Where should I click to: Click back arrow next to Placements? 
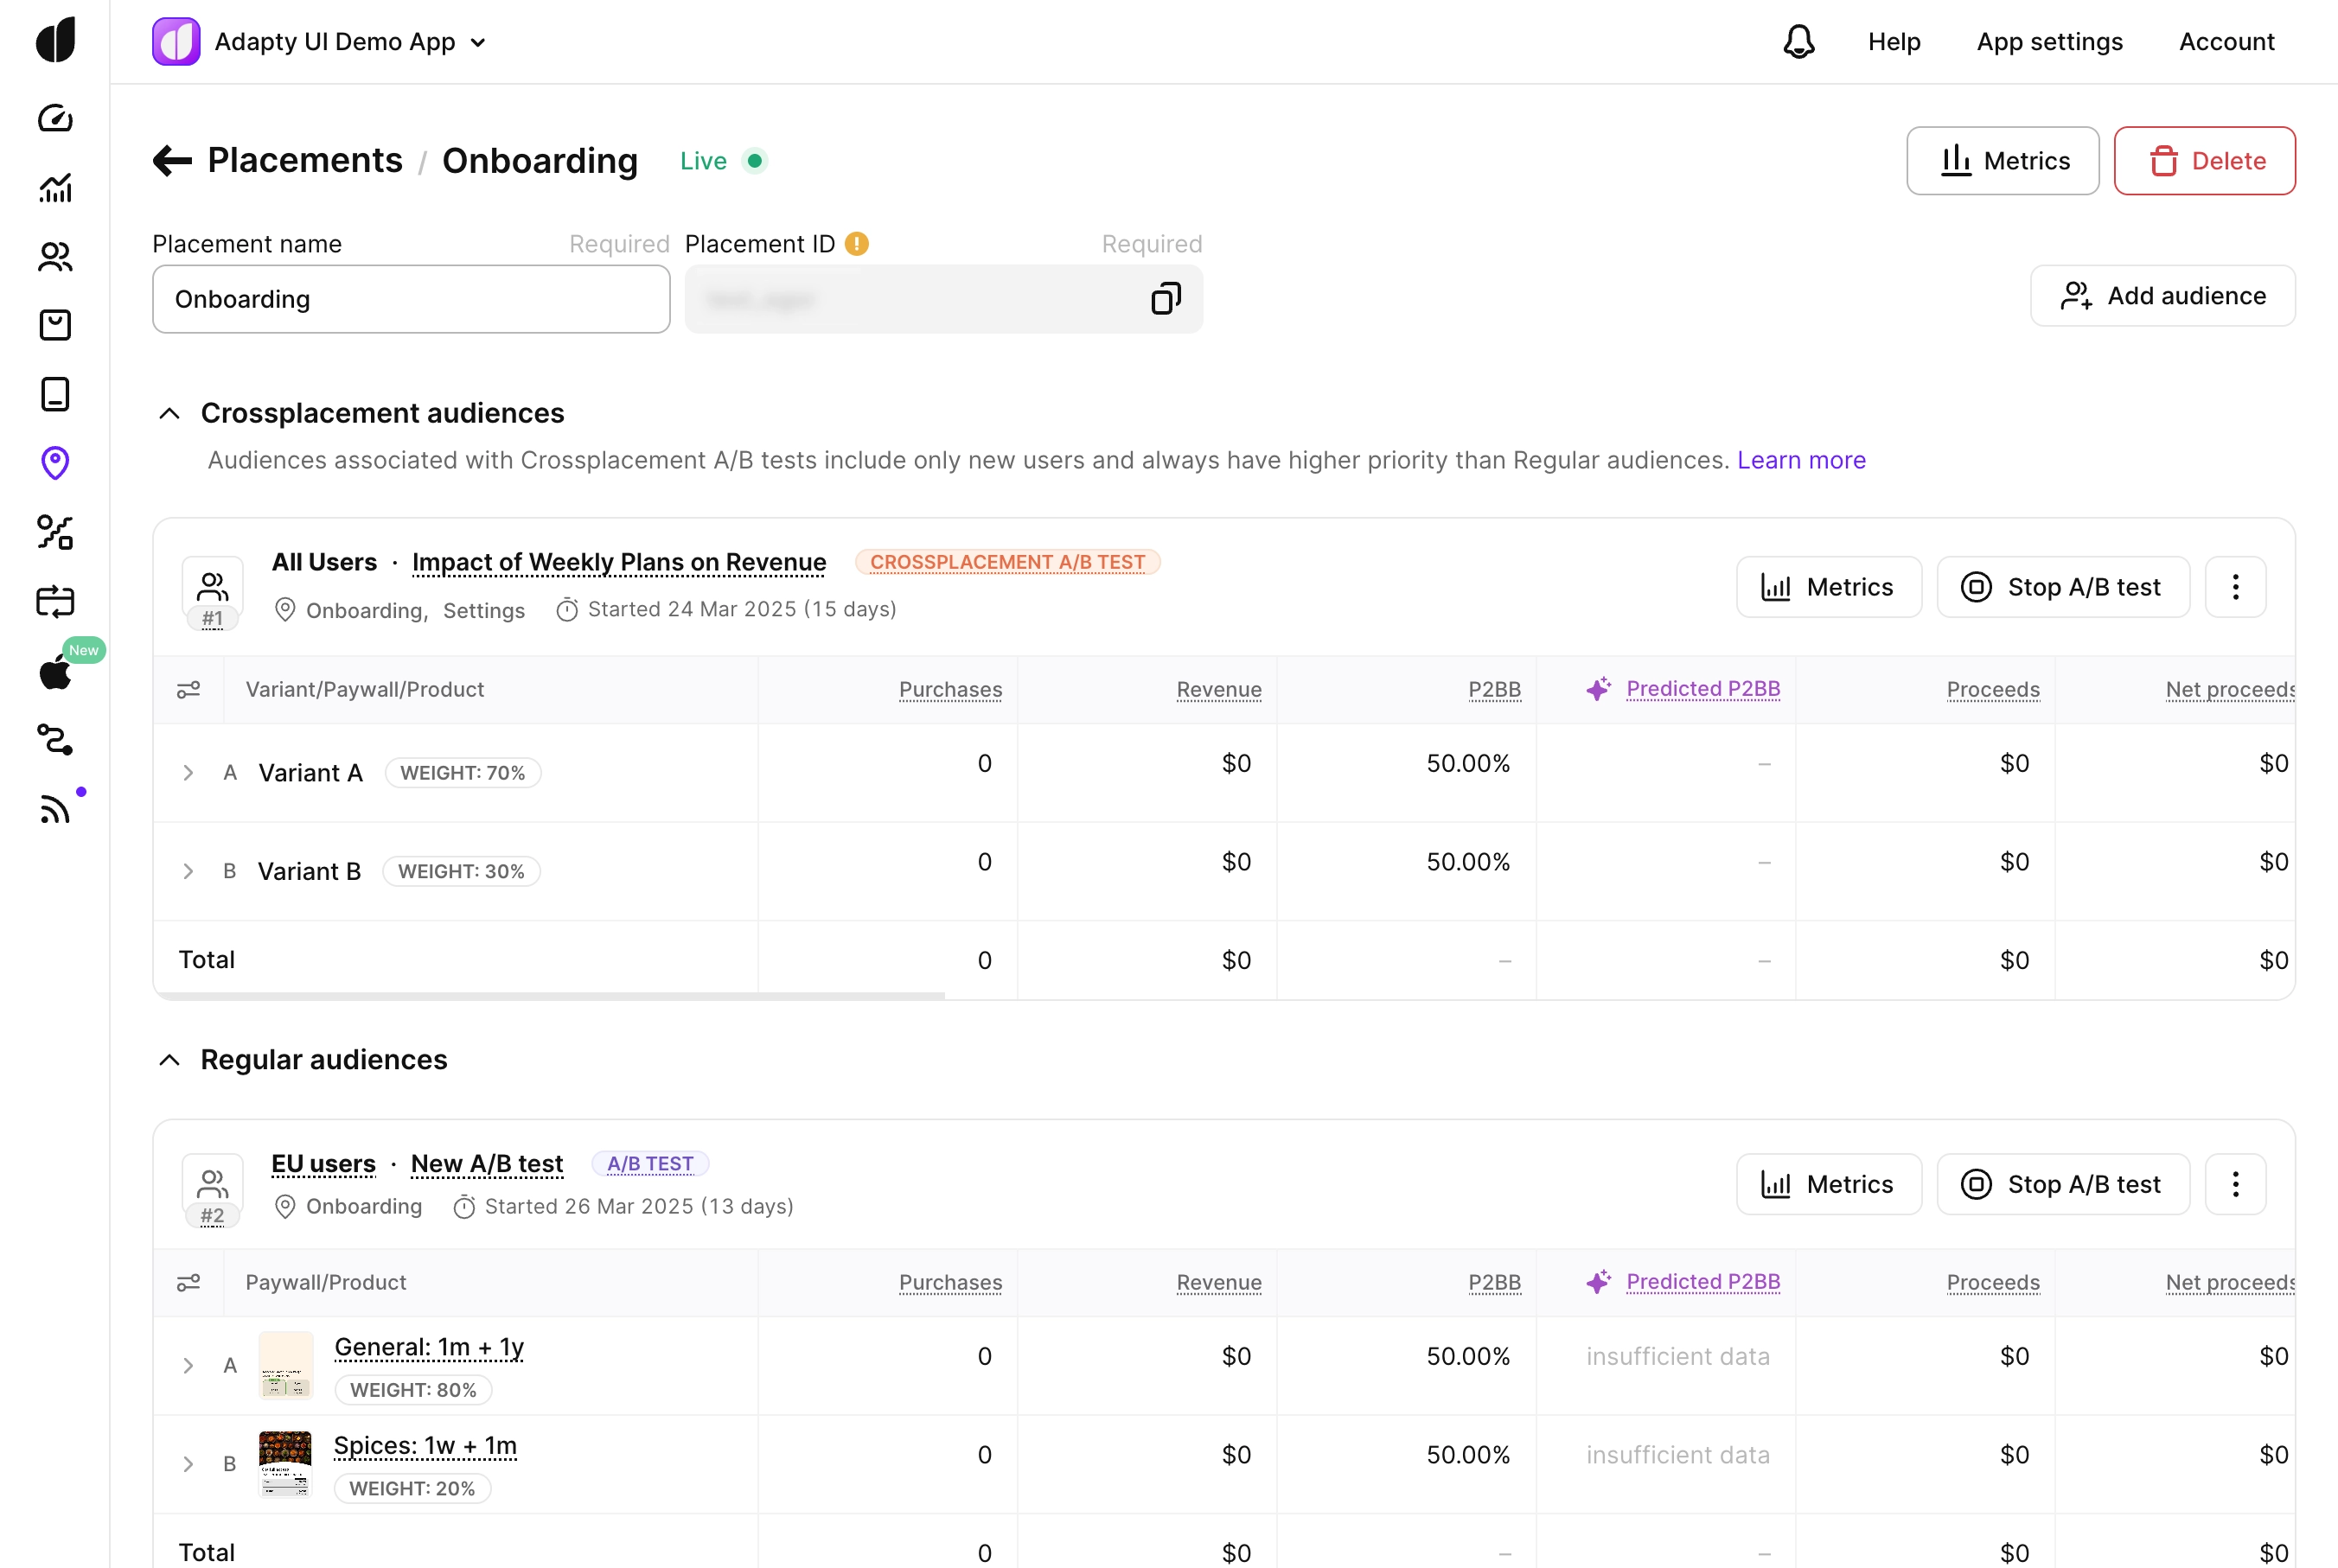172,161
